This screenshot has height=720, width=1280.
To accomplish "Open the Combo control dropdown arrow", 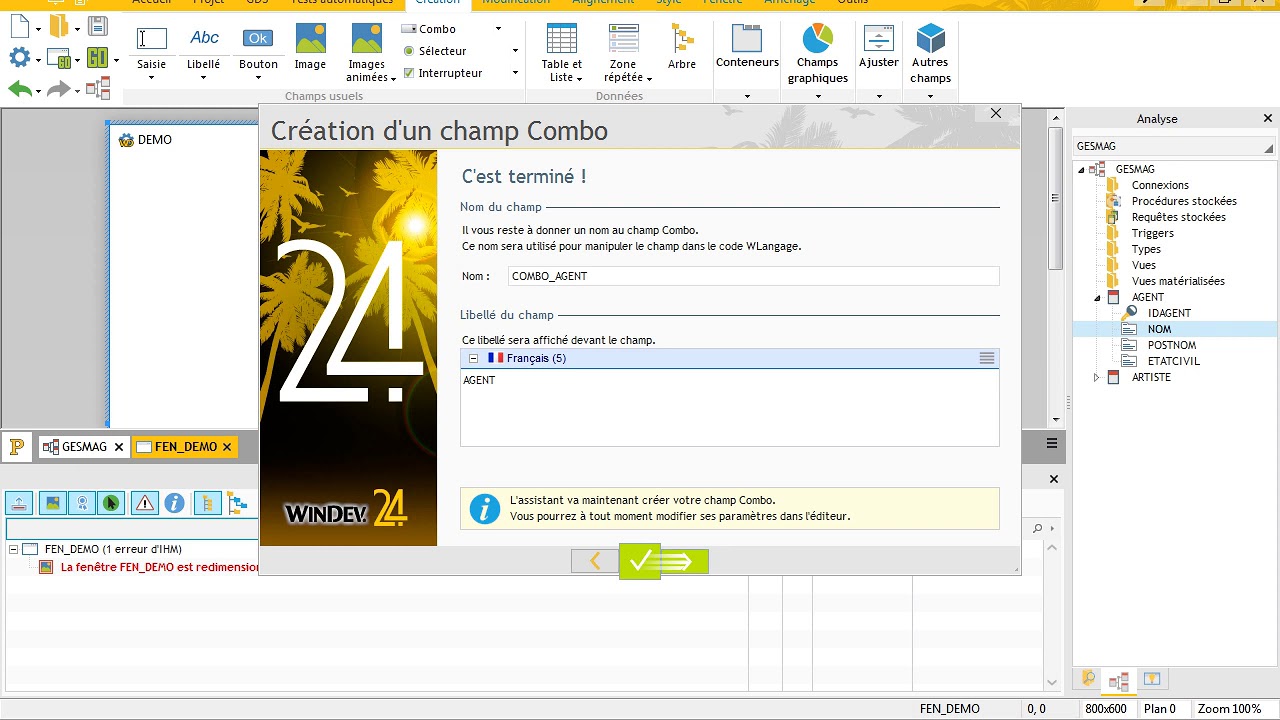I will click(498, 29).
